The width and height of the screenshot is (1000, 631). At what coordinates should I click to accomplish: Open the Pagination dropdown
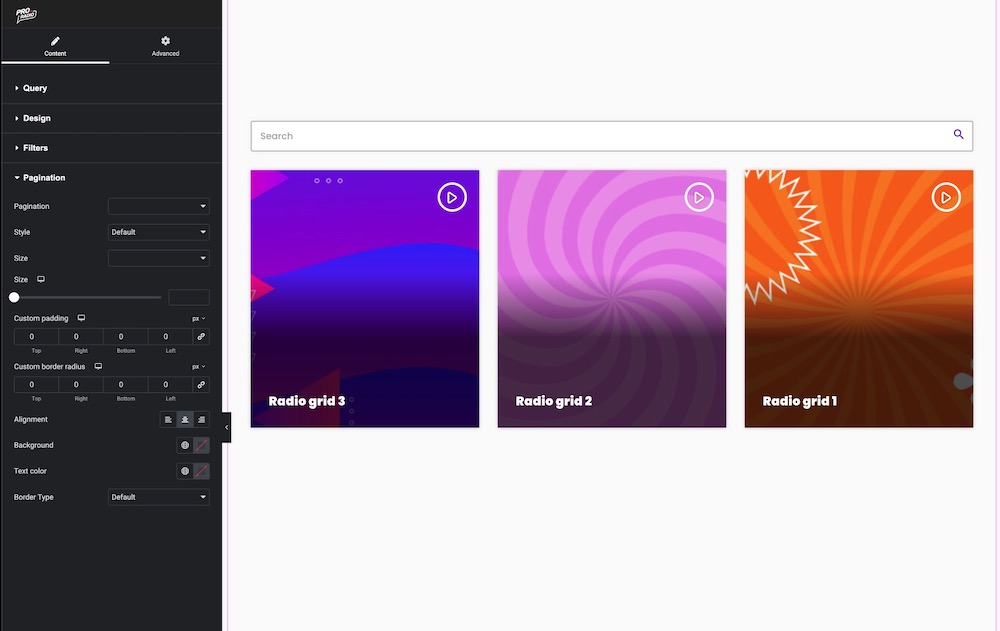159,206
